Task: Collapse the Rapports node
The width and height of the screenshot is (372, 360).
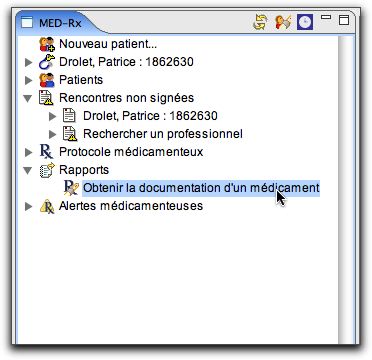Action: click(28, 170)
